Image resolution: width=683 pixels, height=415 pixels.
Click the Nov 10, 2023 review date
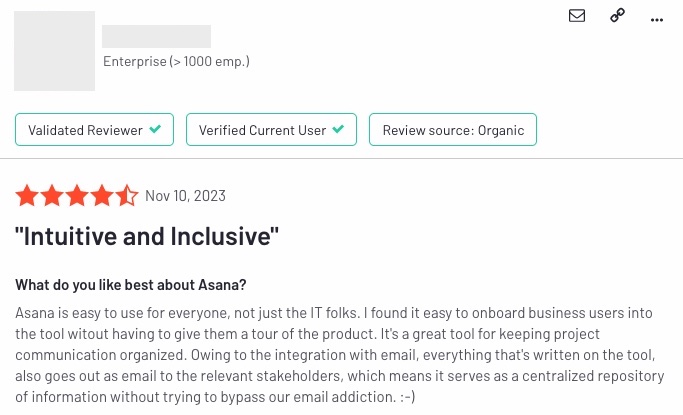tap(186, 196)
